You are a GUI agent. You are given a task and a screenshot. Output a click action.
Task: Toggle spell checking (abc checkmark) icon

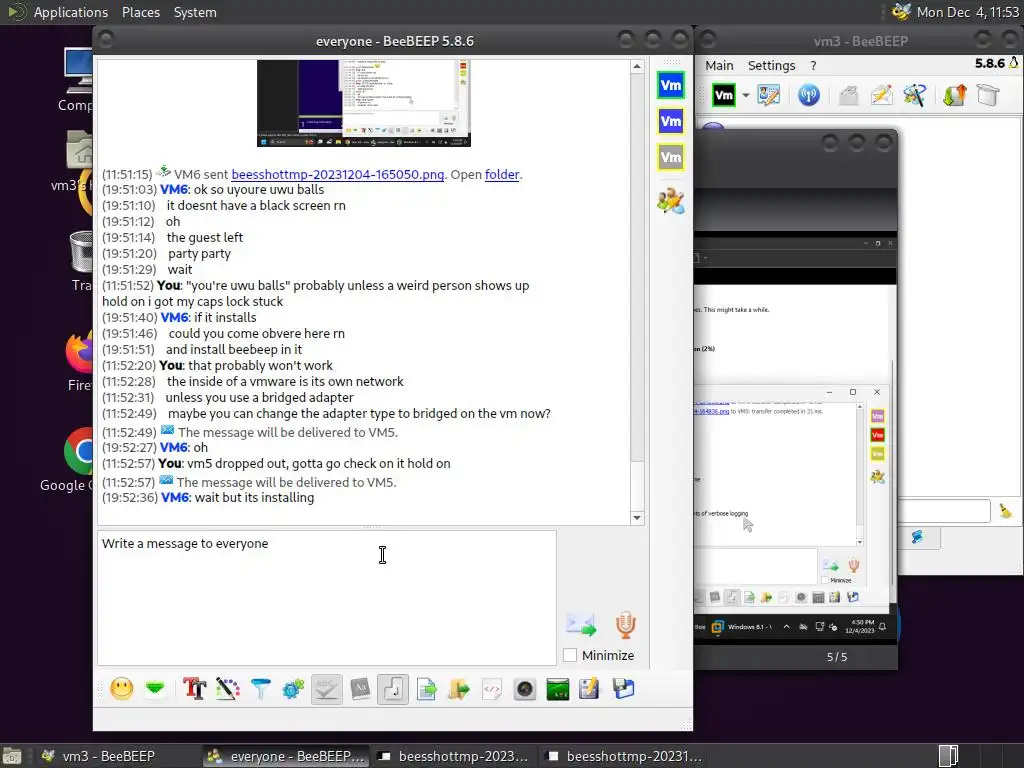click(327, 689)
